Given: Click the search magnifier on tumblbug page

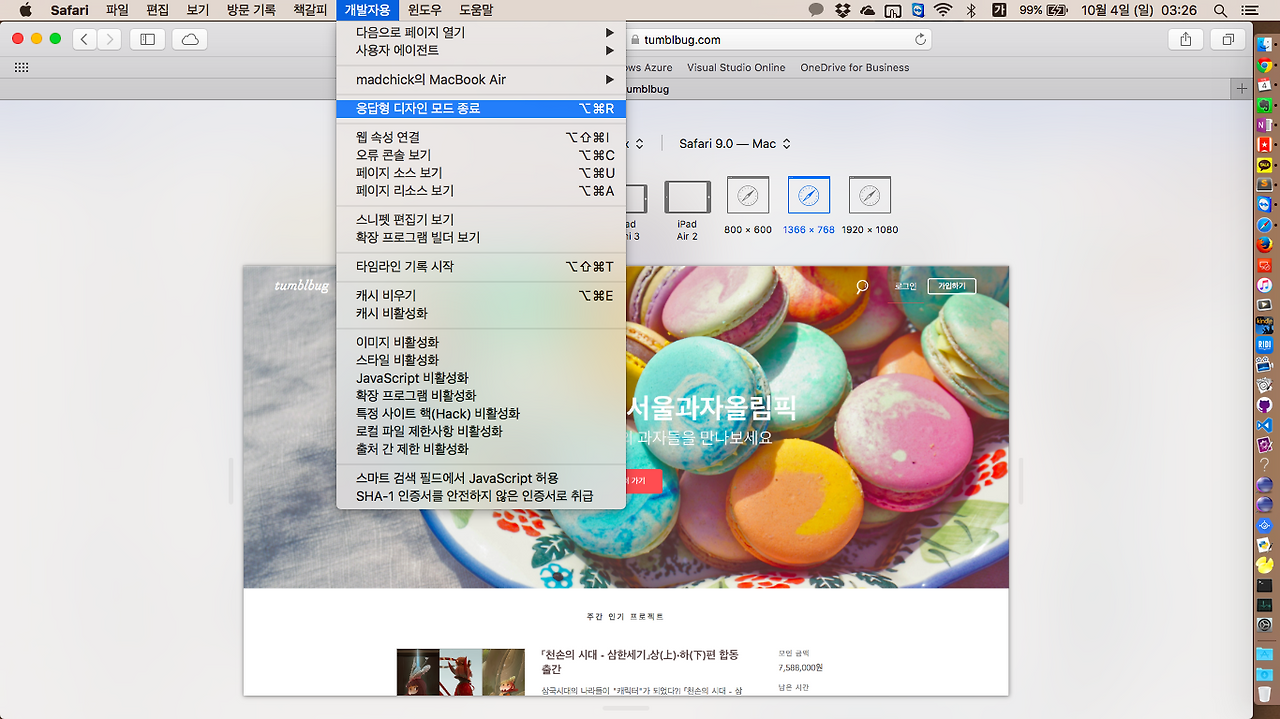Looking at the screenshot, I should (862, 286).
